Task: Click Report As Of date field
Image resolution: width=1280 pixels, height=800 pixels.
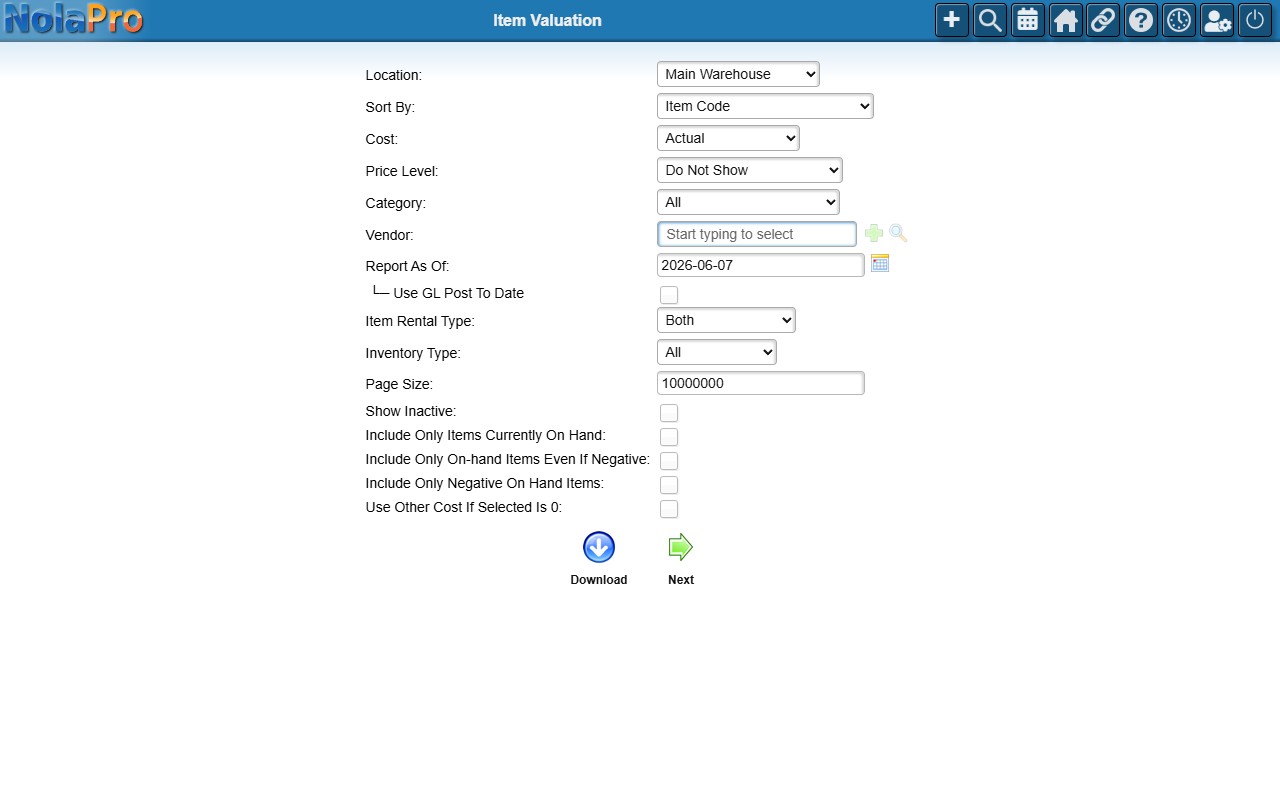Action: [761, 265]
